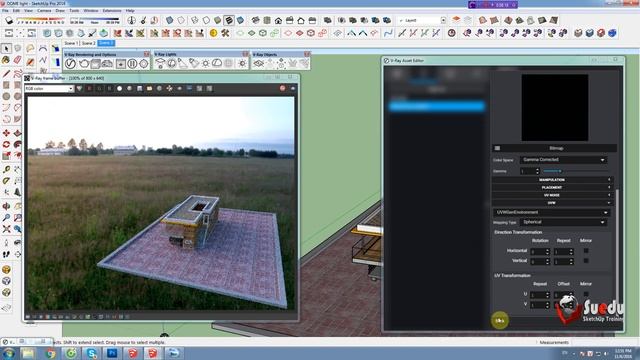
Task: Expand the MANIPULATION section
Action: 552,180
